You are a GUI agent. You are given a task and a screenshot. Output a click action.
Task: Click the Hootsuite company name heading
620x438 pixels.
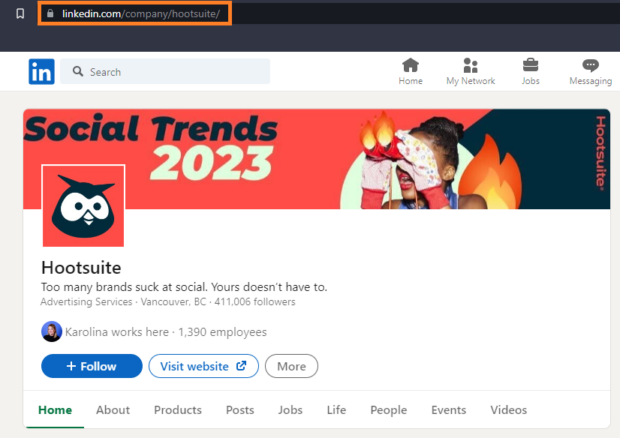tap(81, 268)
